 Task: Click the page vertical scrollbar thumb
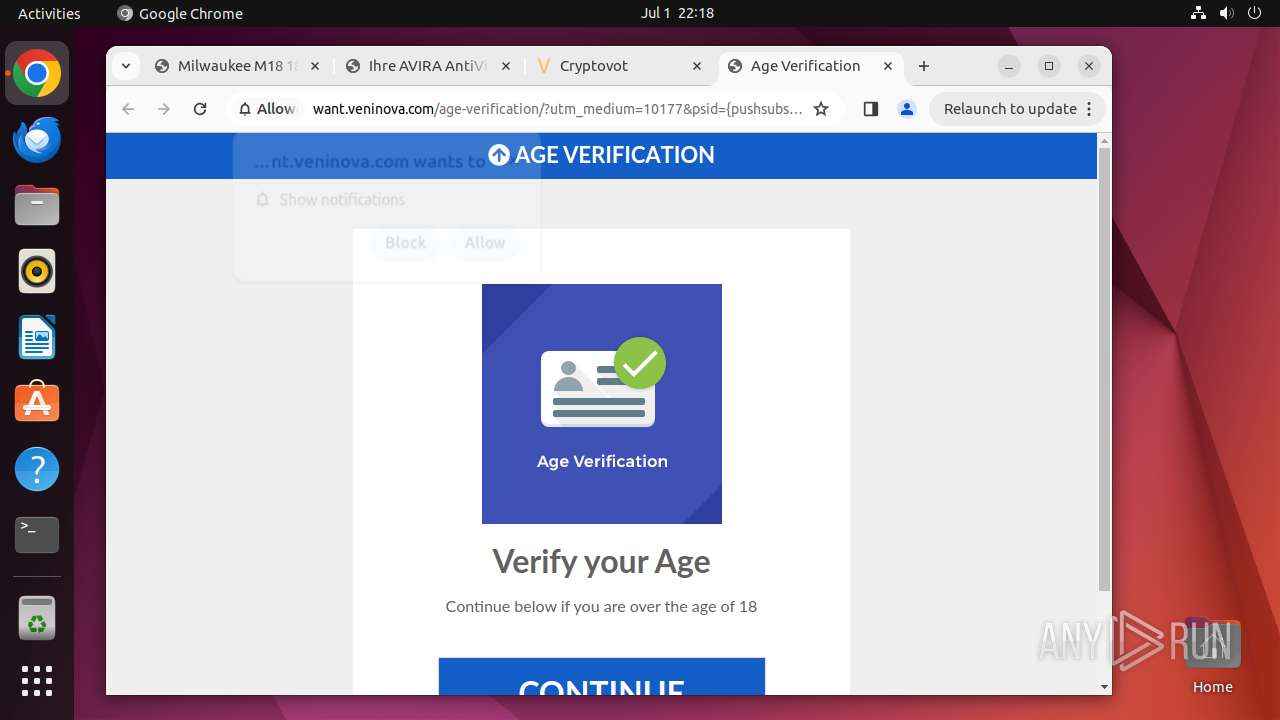[x=1104, y=370]
